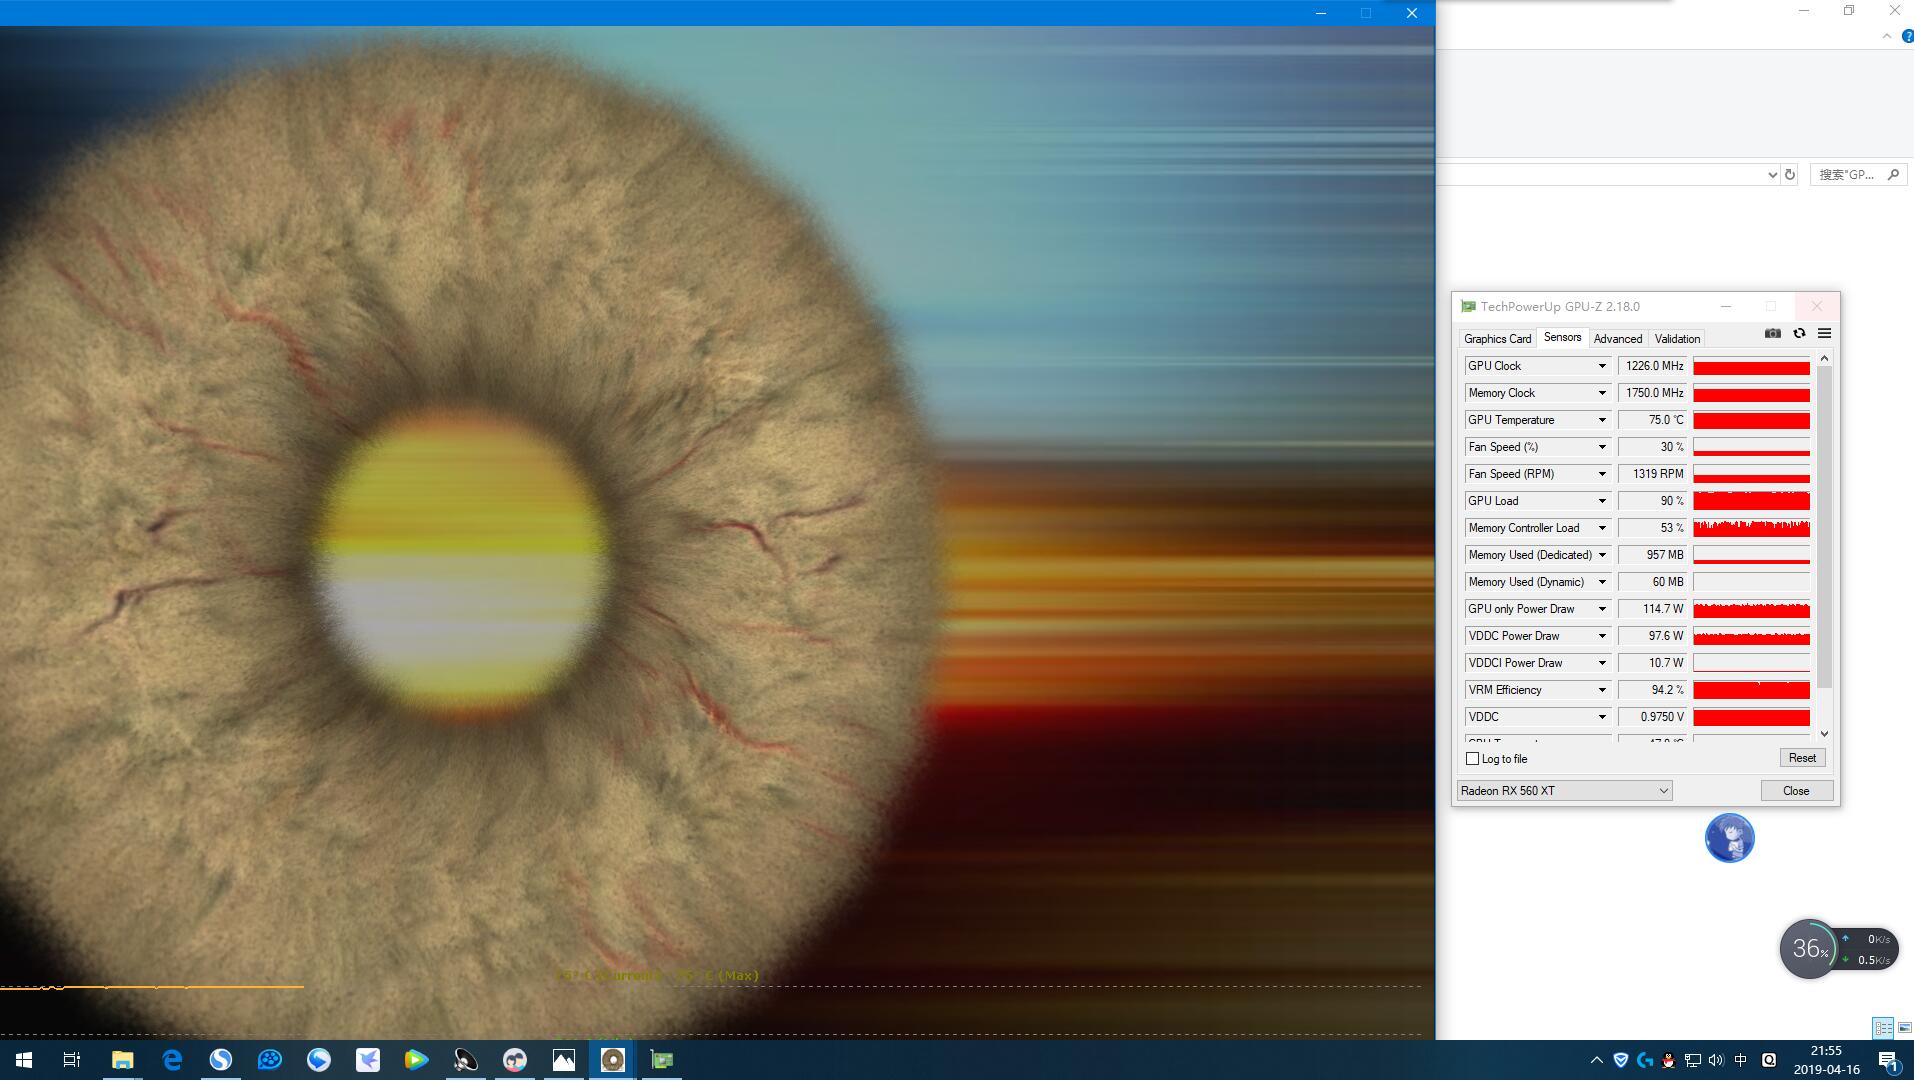
Task: Open File Explorer from the taskbar
Action: pos(122,1060)
